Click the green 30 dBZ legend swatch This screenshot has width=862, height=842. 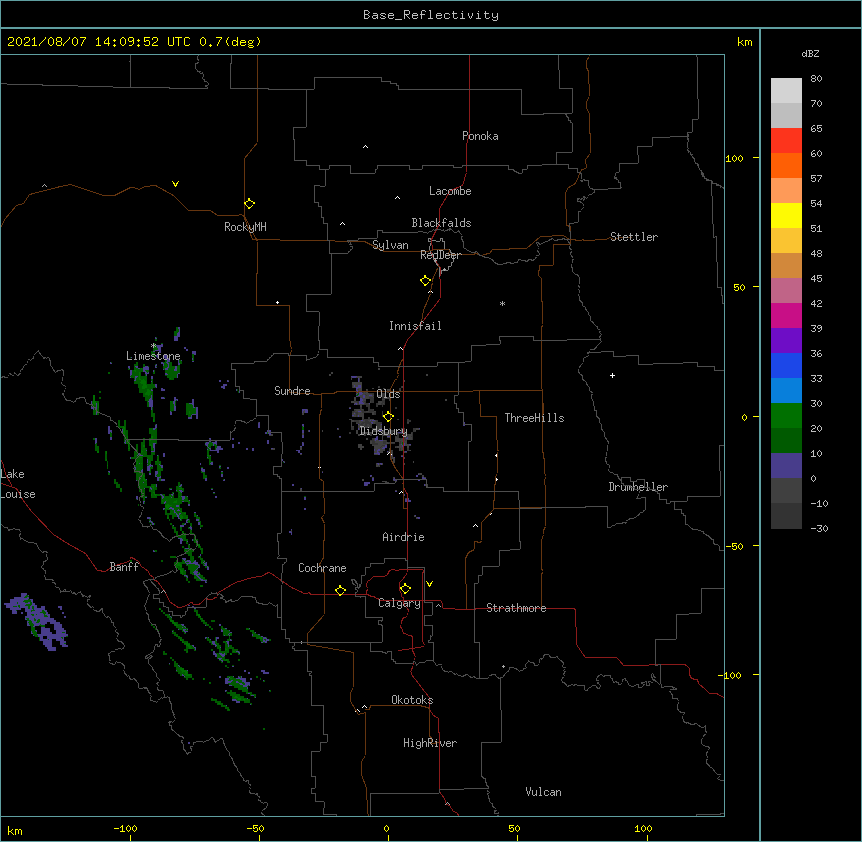click(x=786, y=416)
